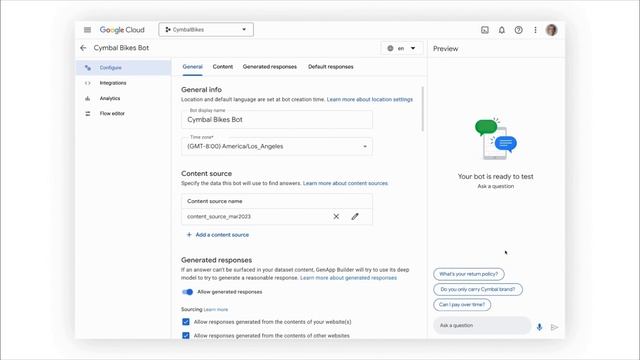The image size is (640, 360).
Task: Click the Google Cloud logo
Action: tap(122, 30)
